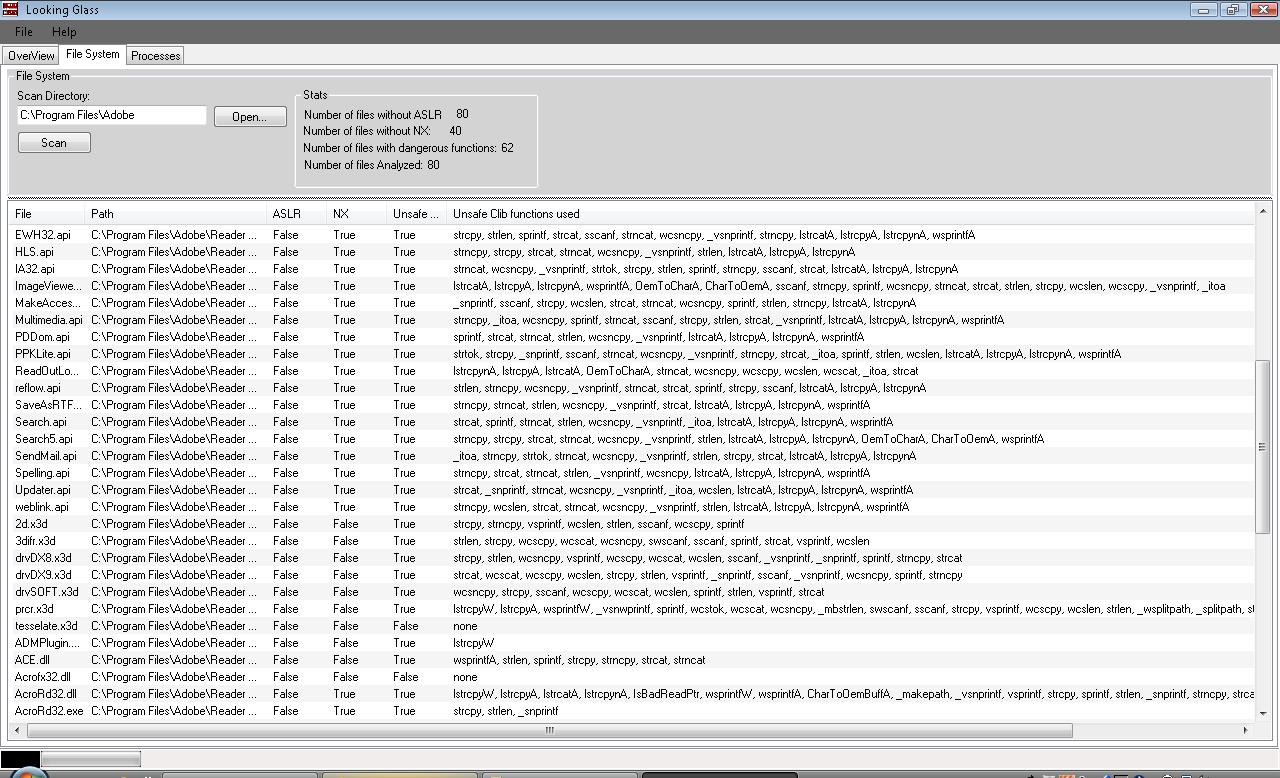Select the 2d.x3d row
This screenshot has width=1280, height=778.
[x=632, y=524]
